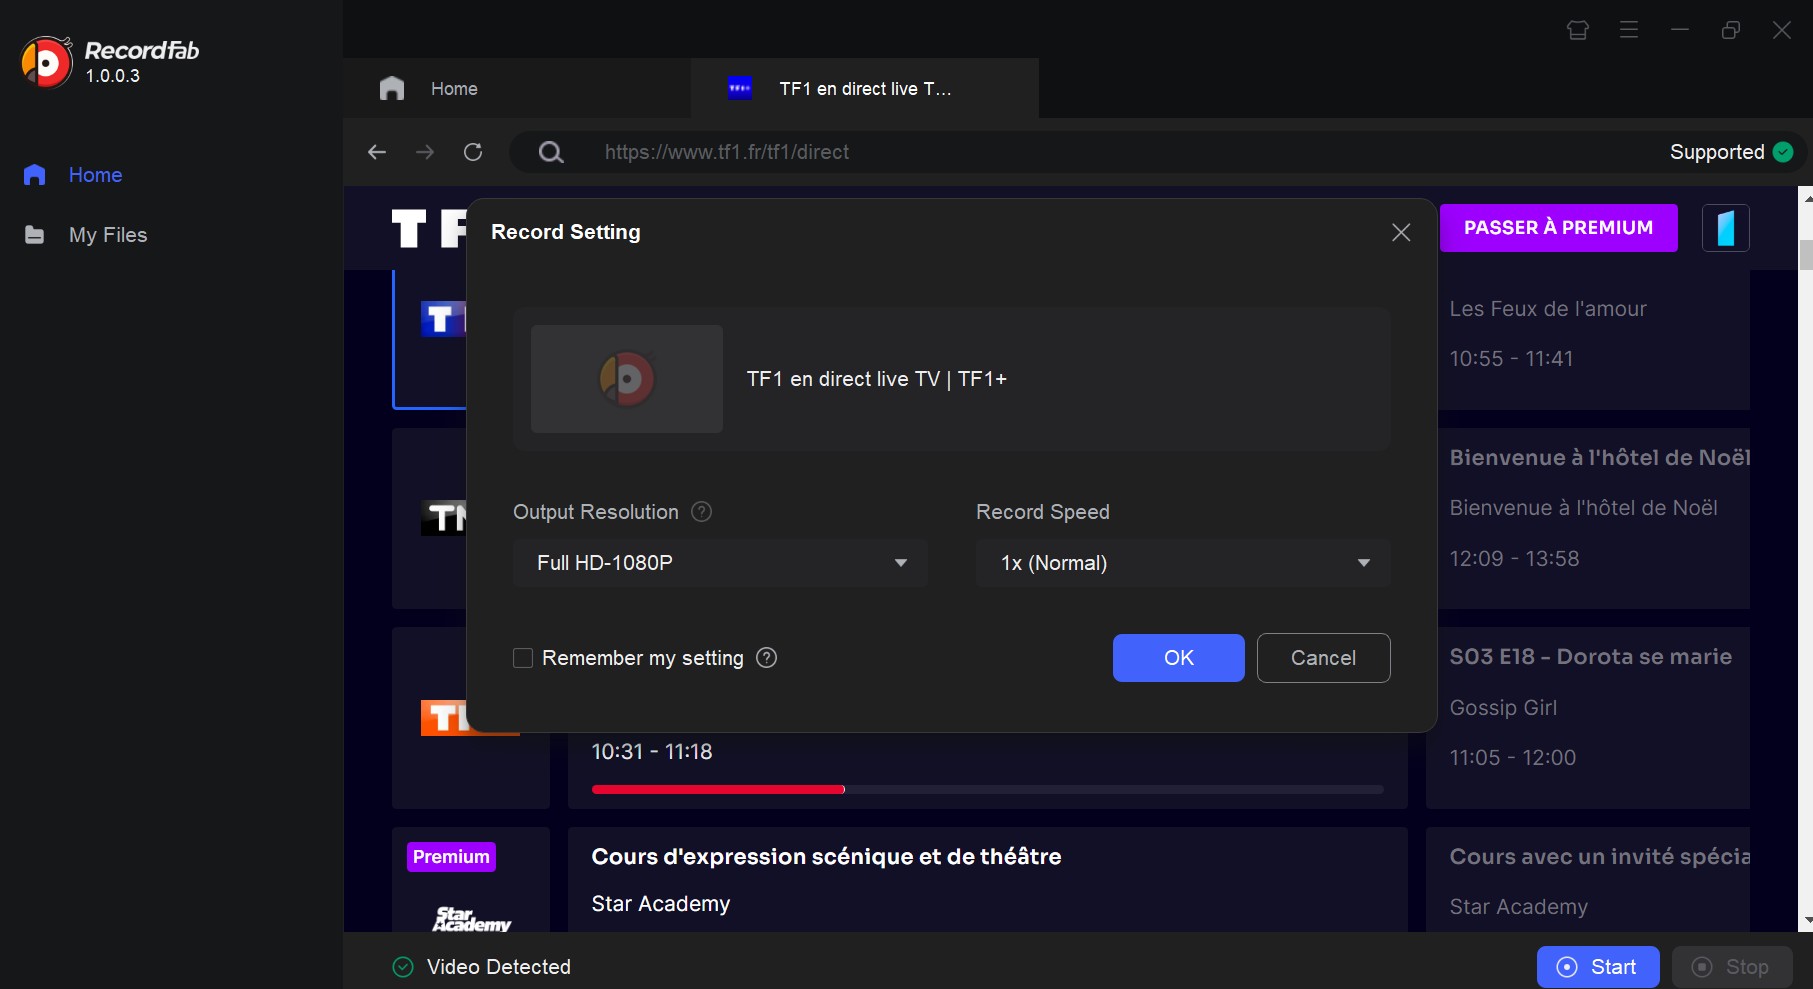Open S03 E18 - Dorota se marie
The height and width of the screenshot is (989, 1813).
click(x=1591, y=657)
